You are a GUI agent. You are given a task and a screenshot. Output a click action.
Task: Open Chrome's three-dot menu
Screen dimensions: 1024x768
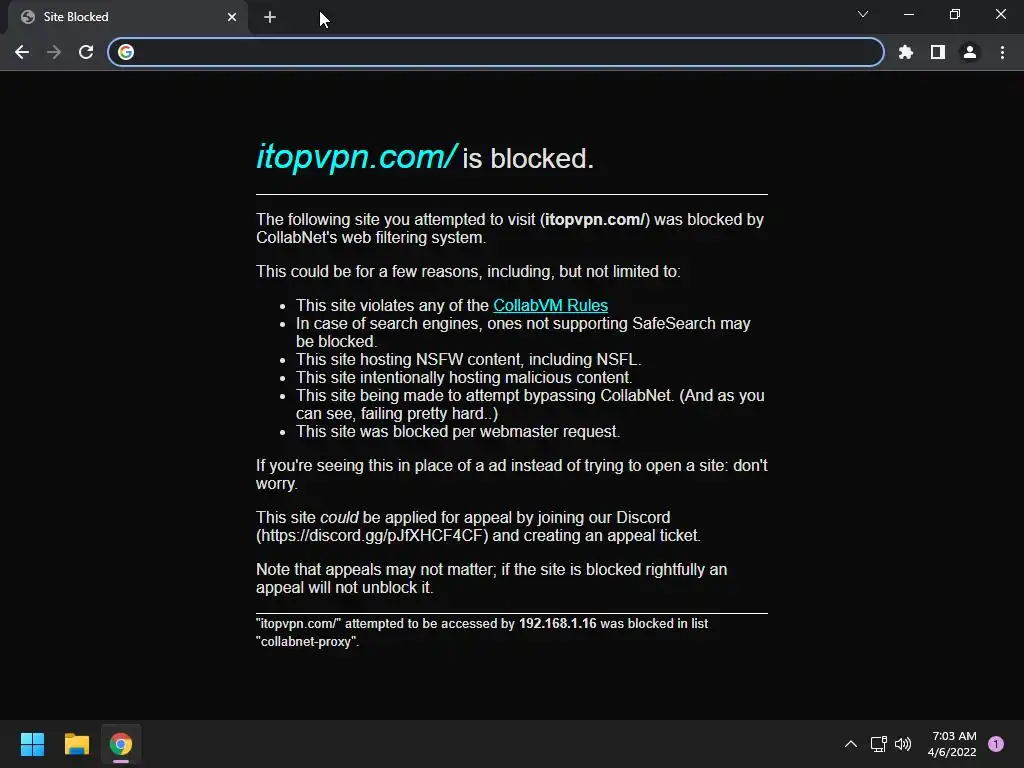(1002, 52)
